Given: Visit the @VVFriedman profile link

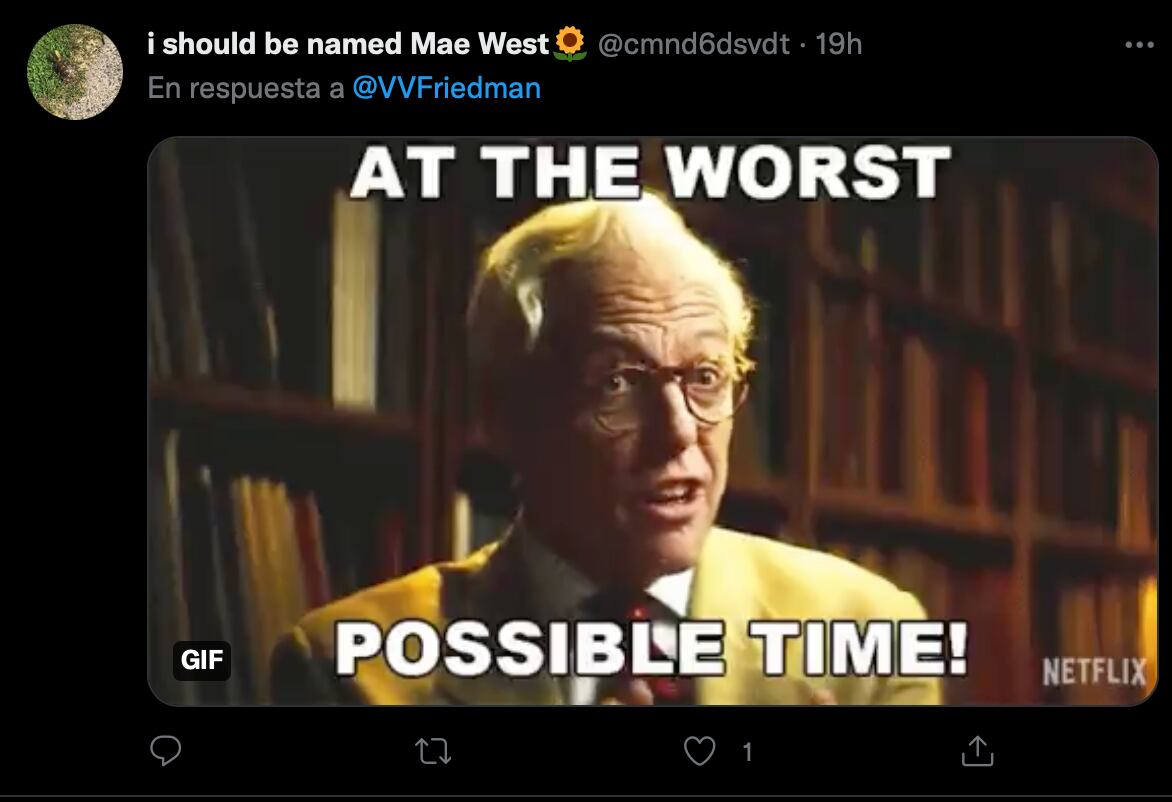Looking at the screenshot, I should tap(446, 88).
